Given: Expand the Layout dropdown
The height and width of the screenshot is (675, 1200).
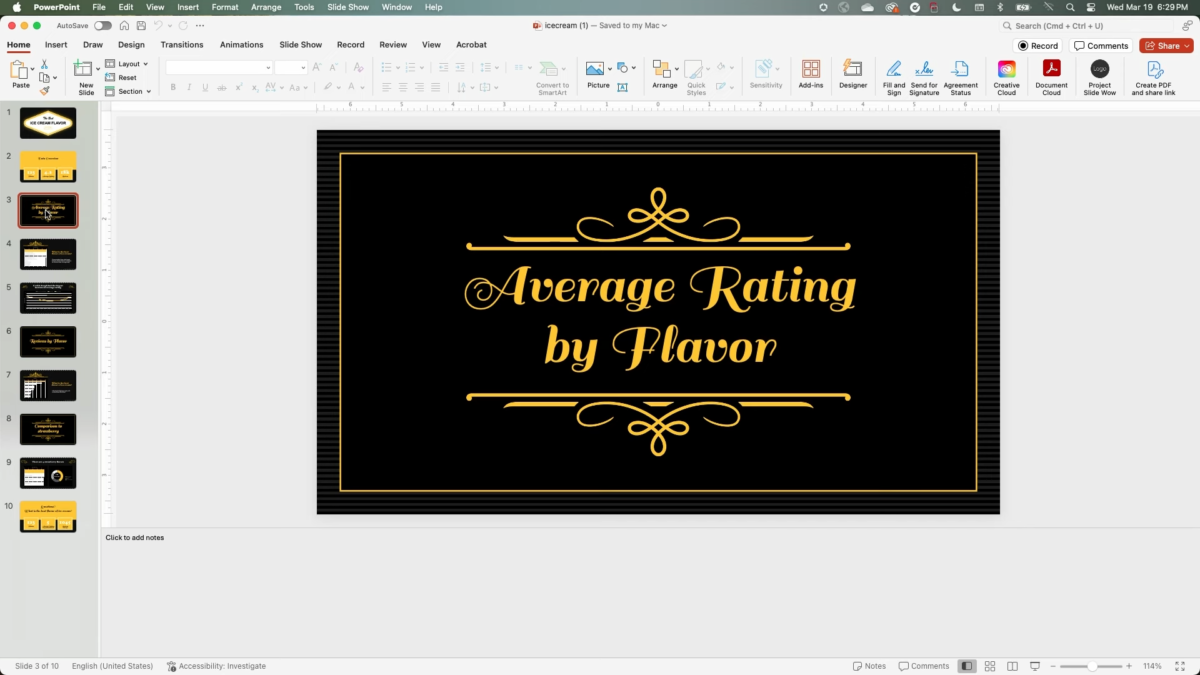Looking at the screenshot, I should [x=127, y=64].
